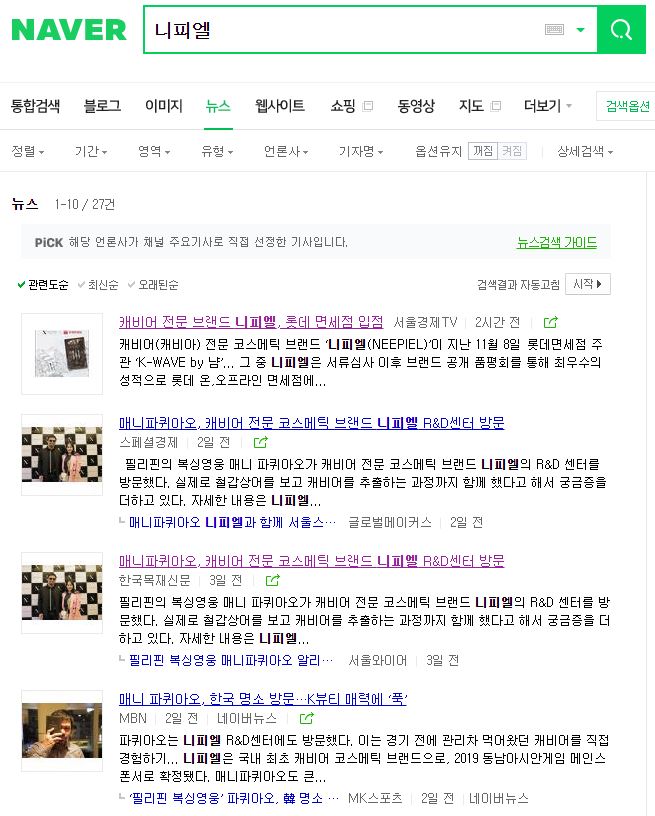Open the on-screen keyboard icon in search box
The image size is (655, 816).
tap(554, 30)
